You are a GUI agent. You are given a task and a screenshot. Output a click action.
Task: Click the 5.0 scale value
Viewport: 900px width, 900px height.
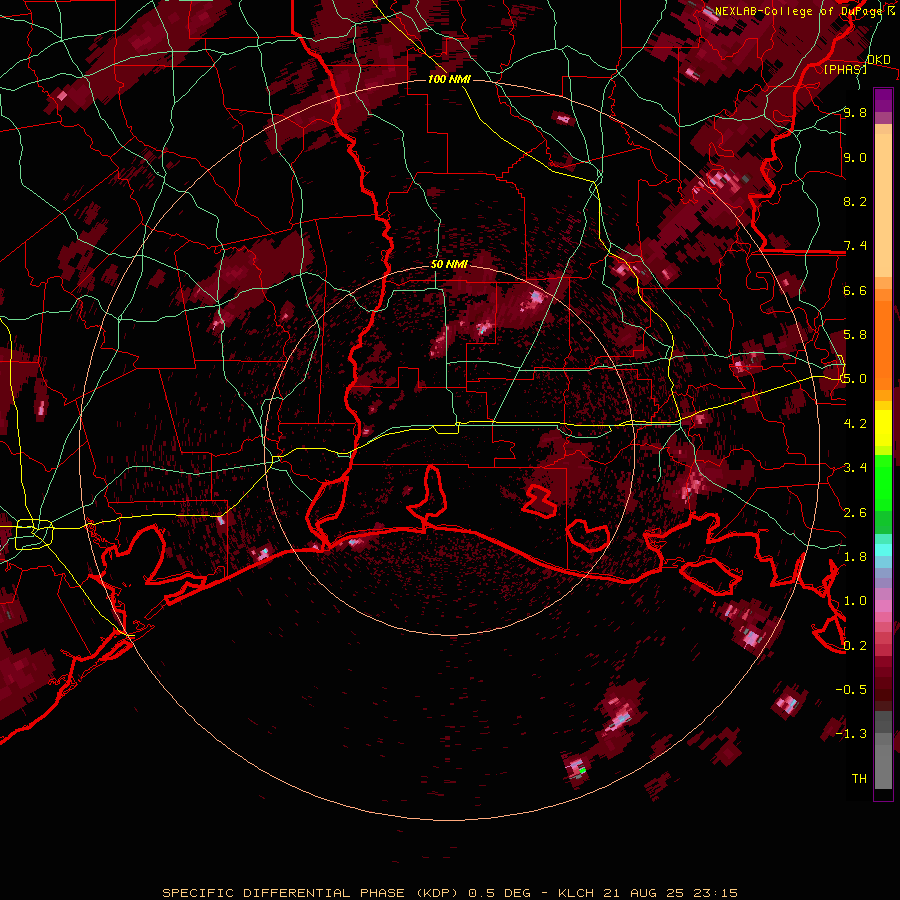(x=855, y=379)
